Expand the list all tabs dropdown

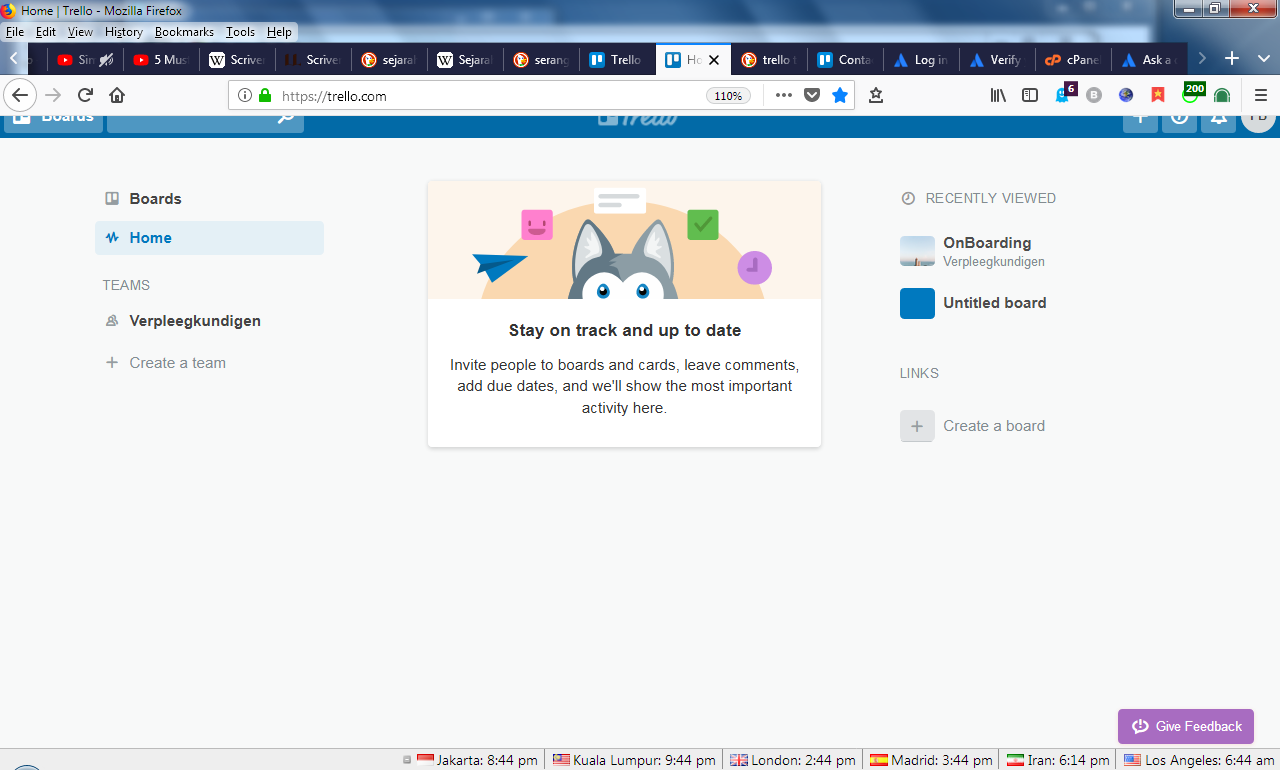pos(1263,59)
